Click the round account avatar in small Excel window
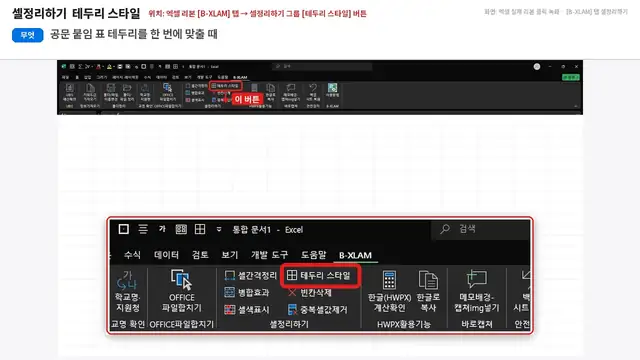 tap(537, 67)
